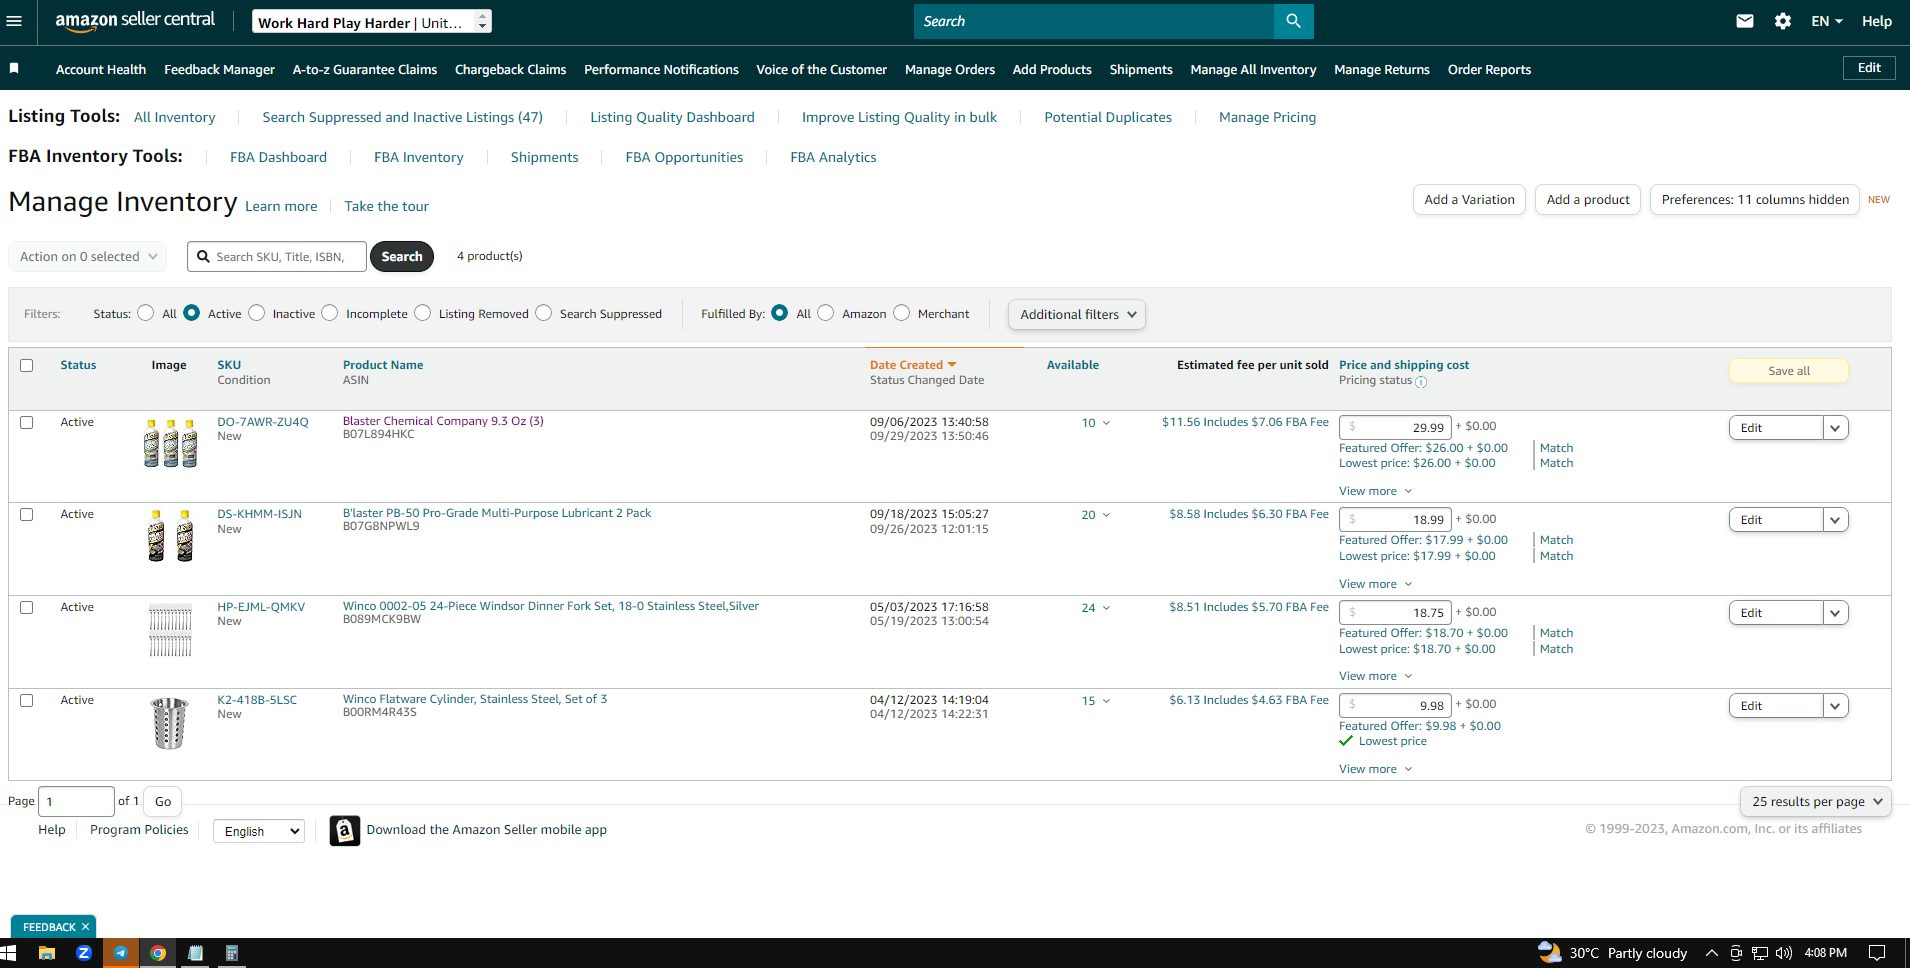Screen dimensions: 1910x968
Task: Click the Add a product button
Action: point(1588,200)
